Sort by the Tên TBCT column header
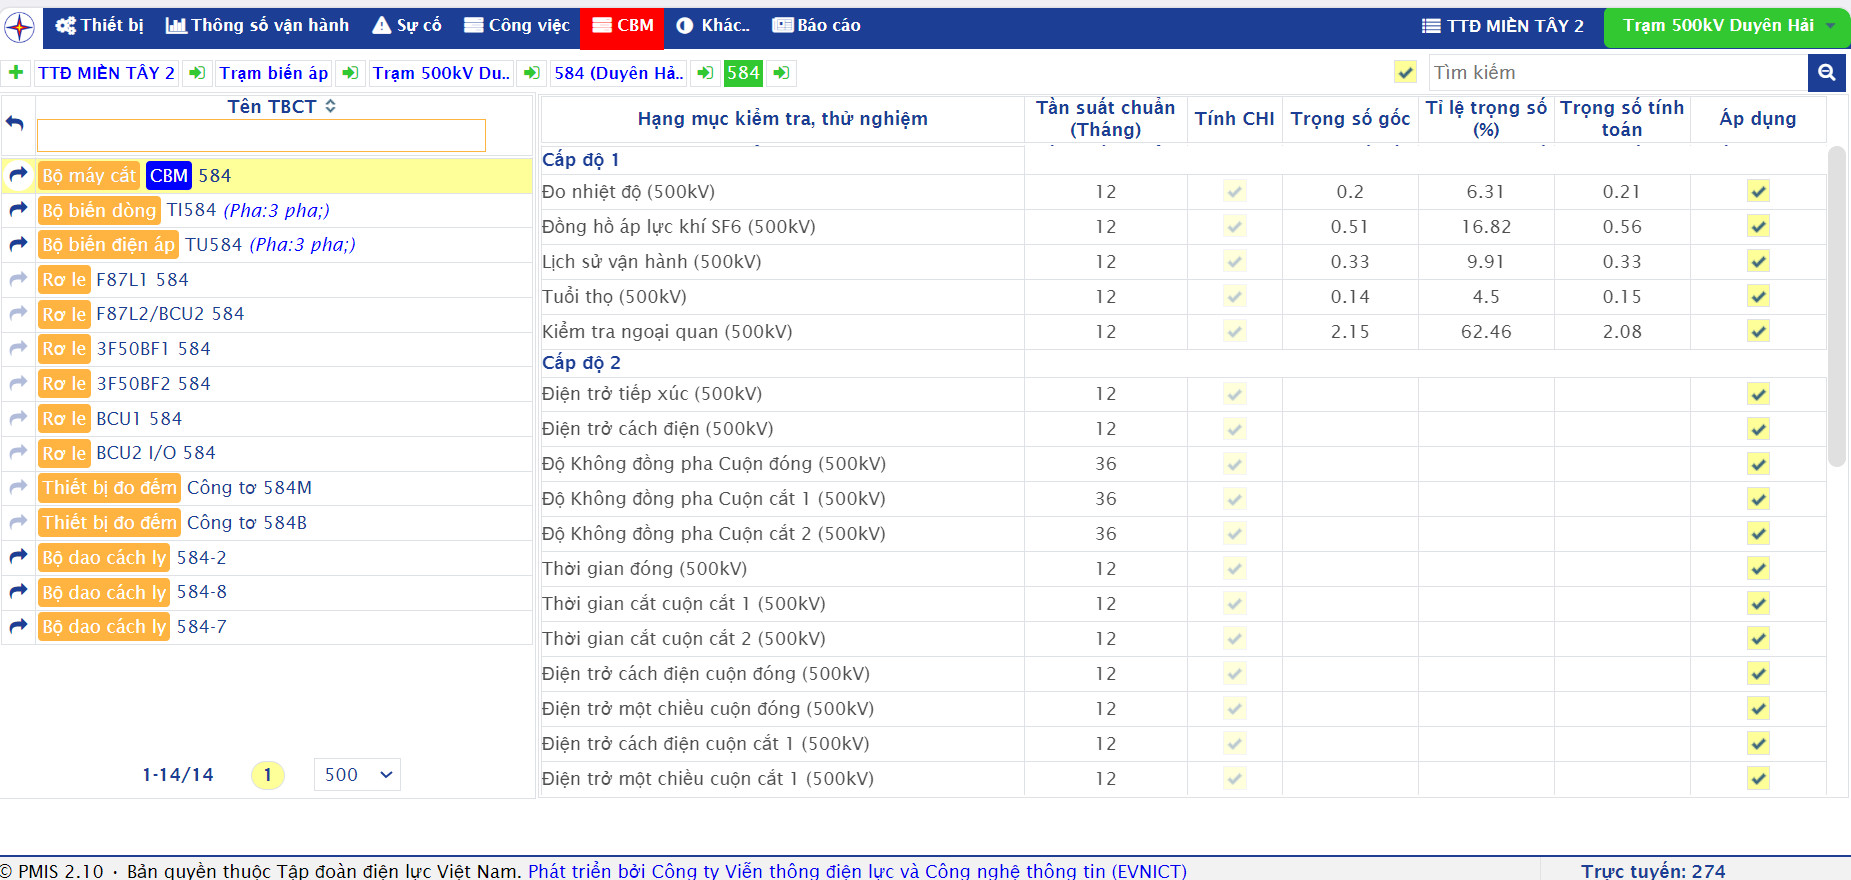This screenshot has width=1851, height=880. 281,107
